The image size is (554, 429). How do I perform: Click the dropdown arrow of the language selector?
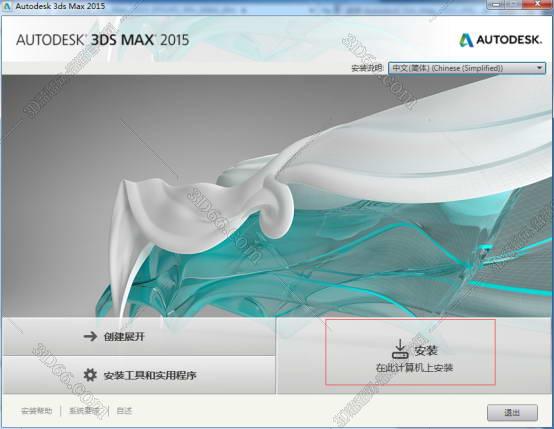coord(540,68)
